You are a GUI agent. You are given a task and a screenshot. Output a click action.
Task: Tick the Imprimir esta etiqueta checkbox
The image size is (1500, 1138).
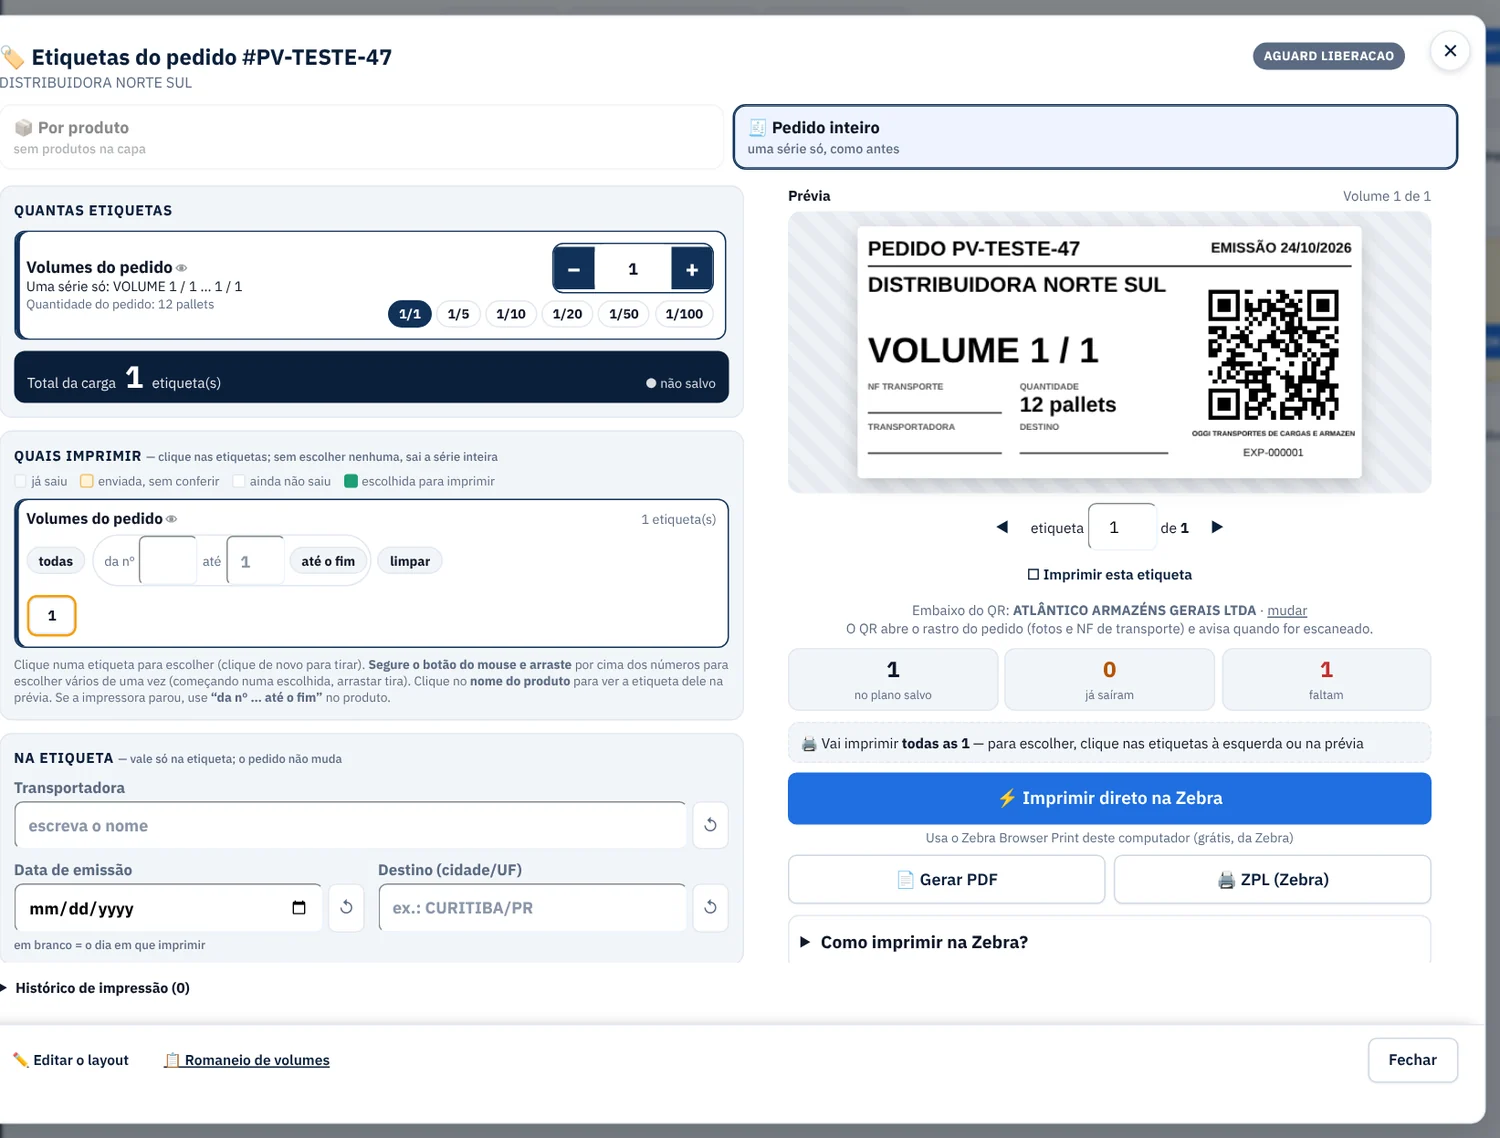tap(1033, 575)
